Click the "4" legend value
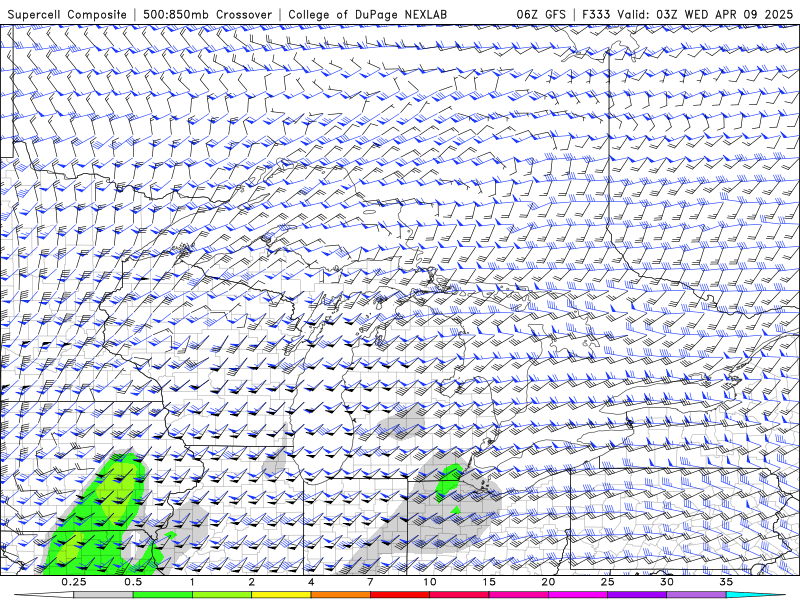 tap(311, 582)
